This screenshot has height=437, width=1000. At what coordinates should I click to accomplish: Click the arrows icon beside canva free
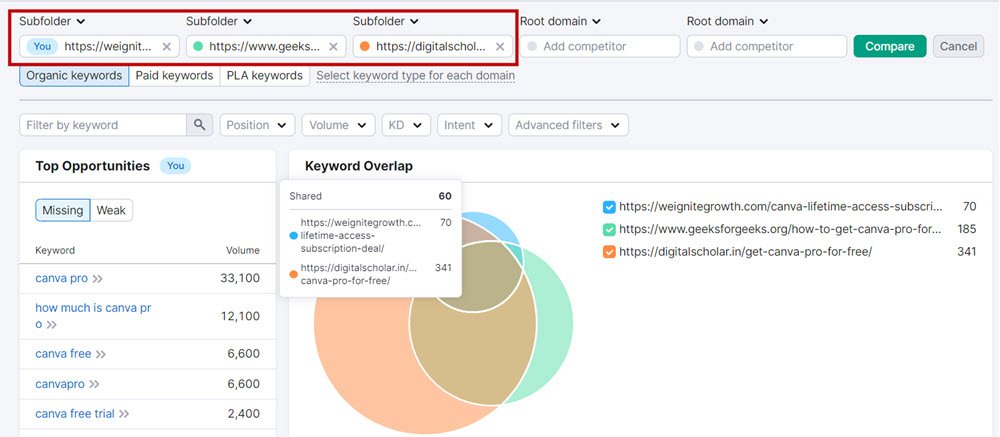click(100, 354)
